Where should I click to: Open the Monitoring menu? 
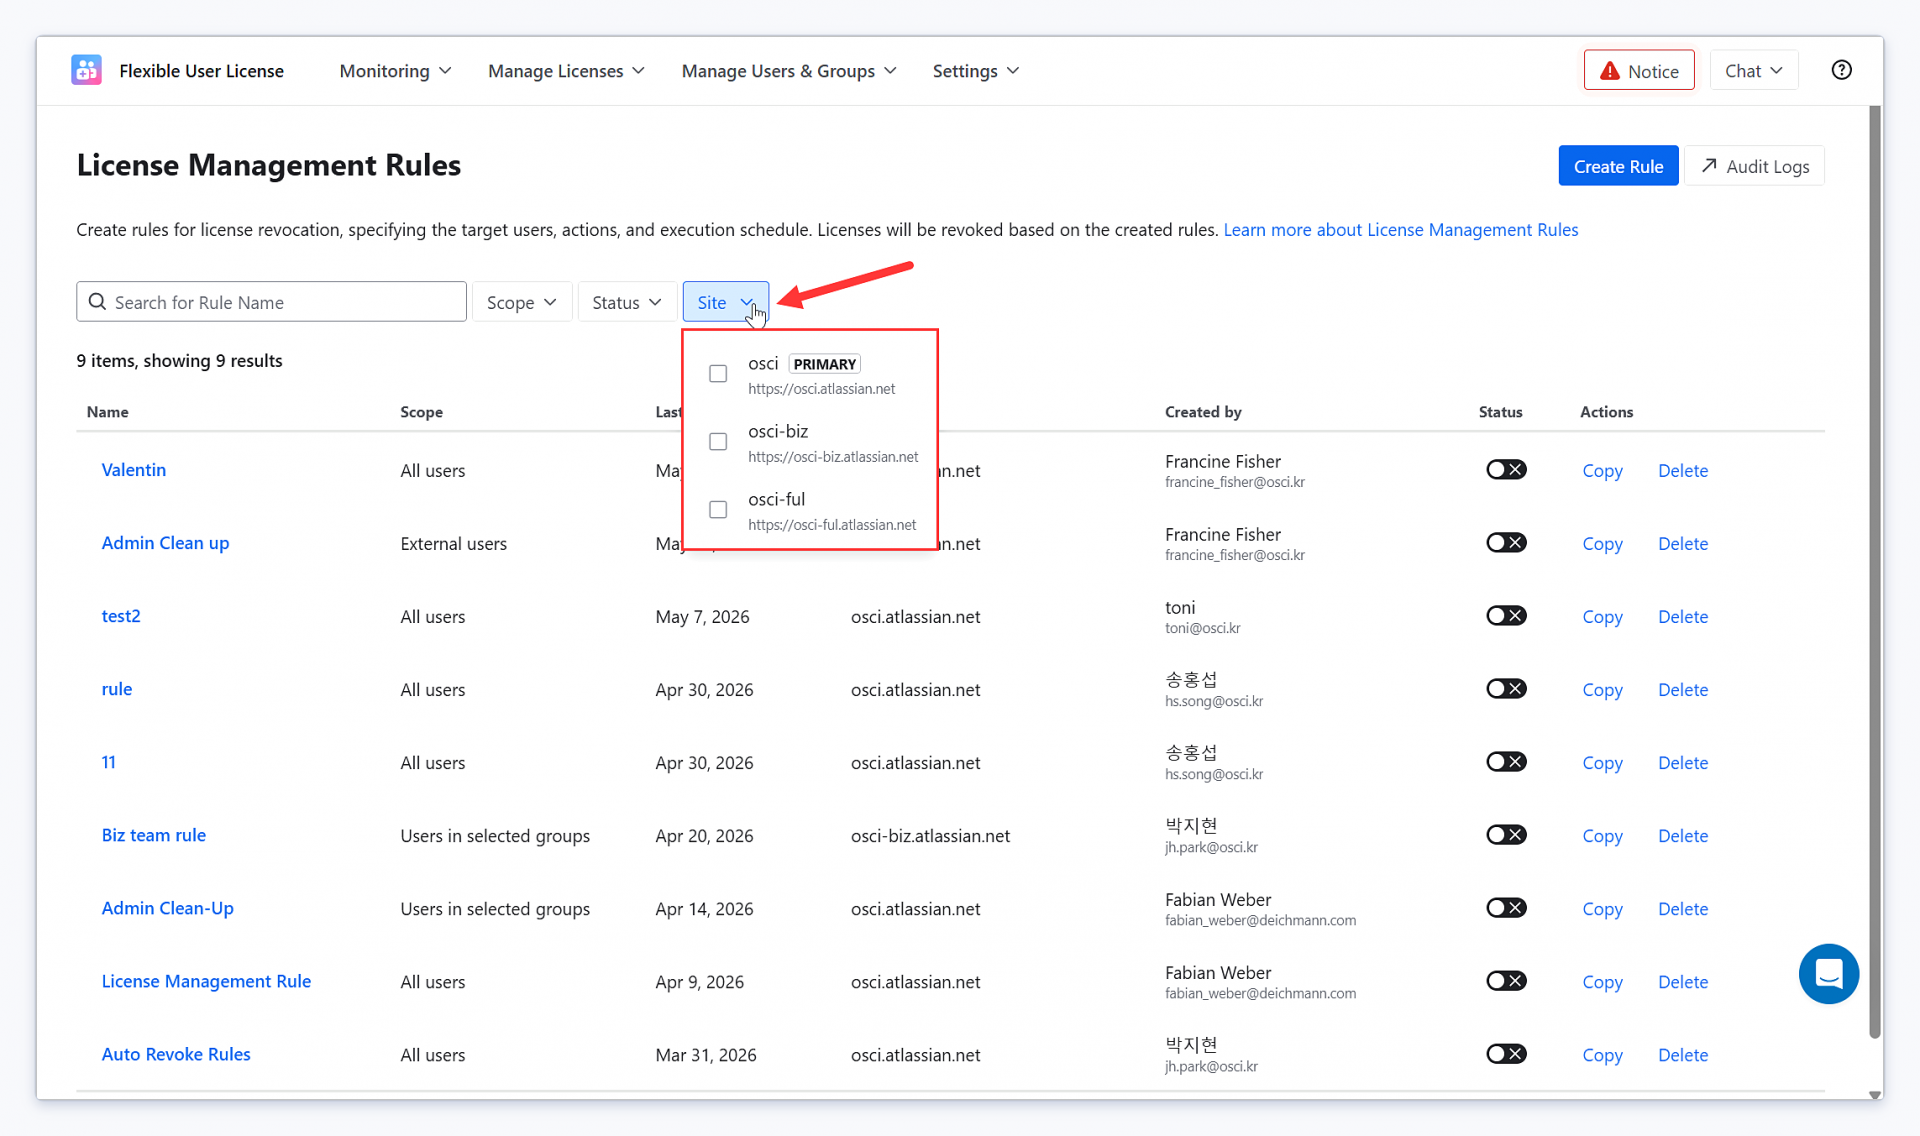pos(395,71)
